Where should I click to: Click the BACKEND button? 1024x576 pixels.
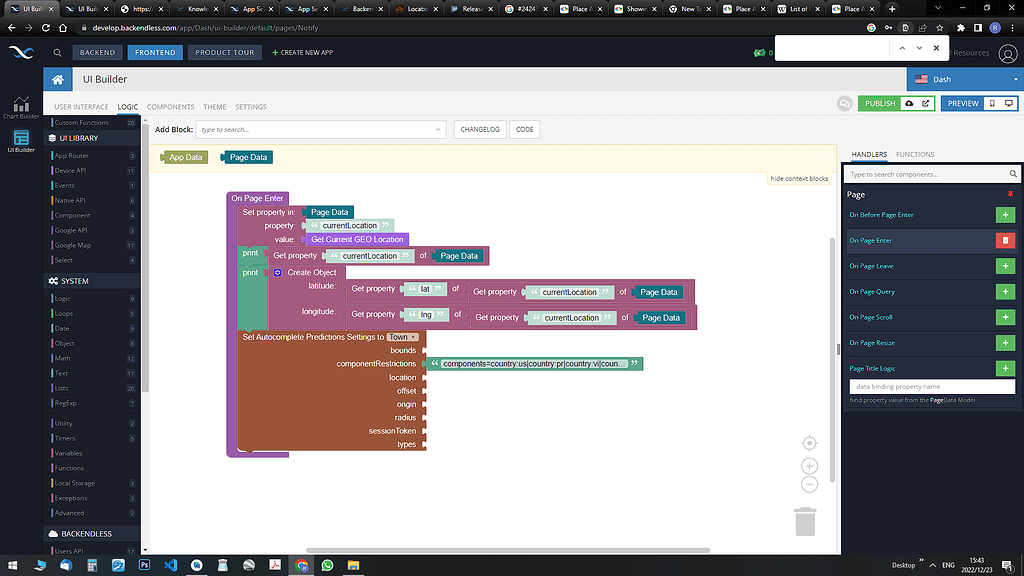(x=97, y=52)
